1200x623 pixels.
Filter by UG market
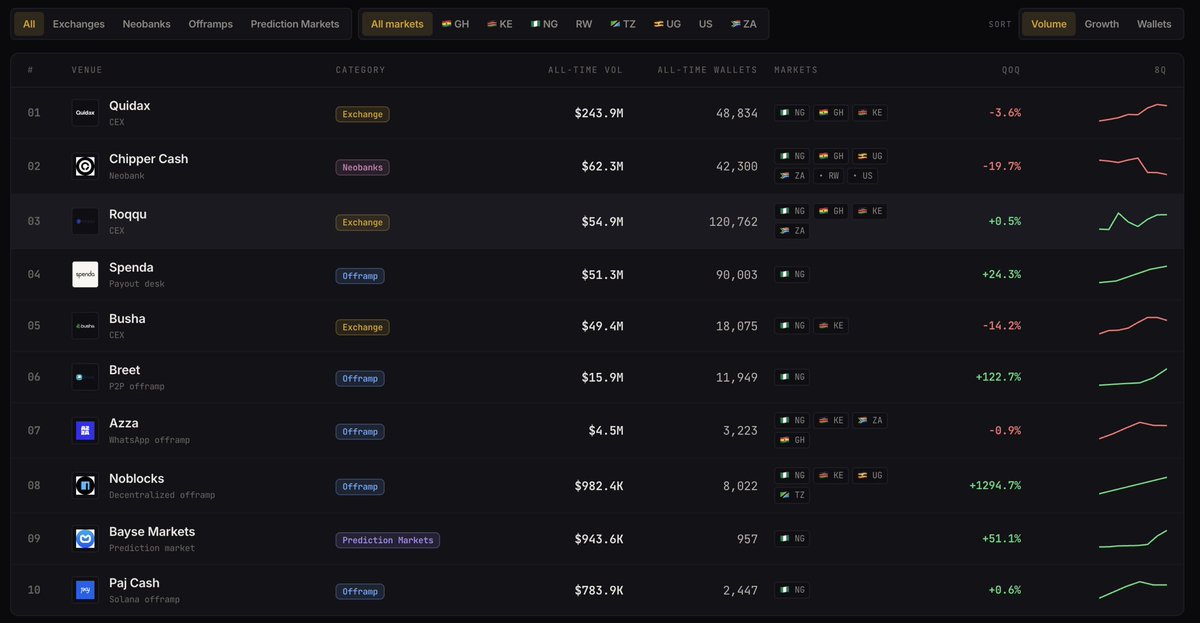pyautogui.click(x=667, y=24)
